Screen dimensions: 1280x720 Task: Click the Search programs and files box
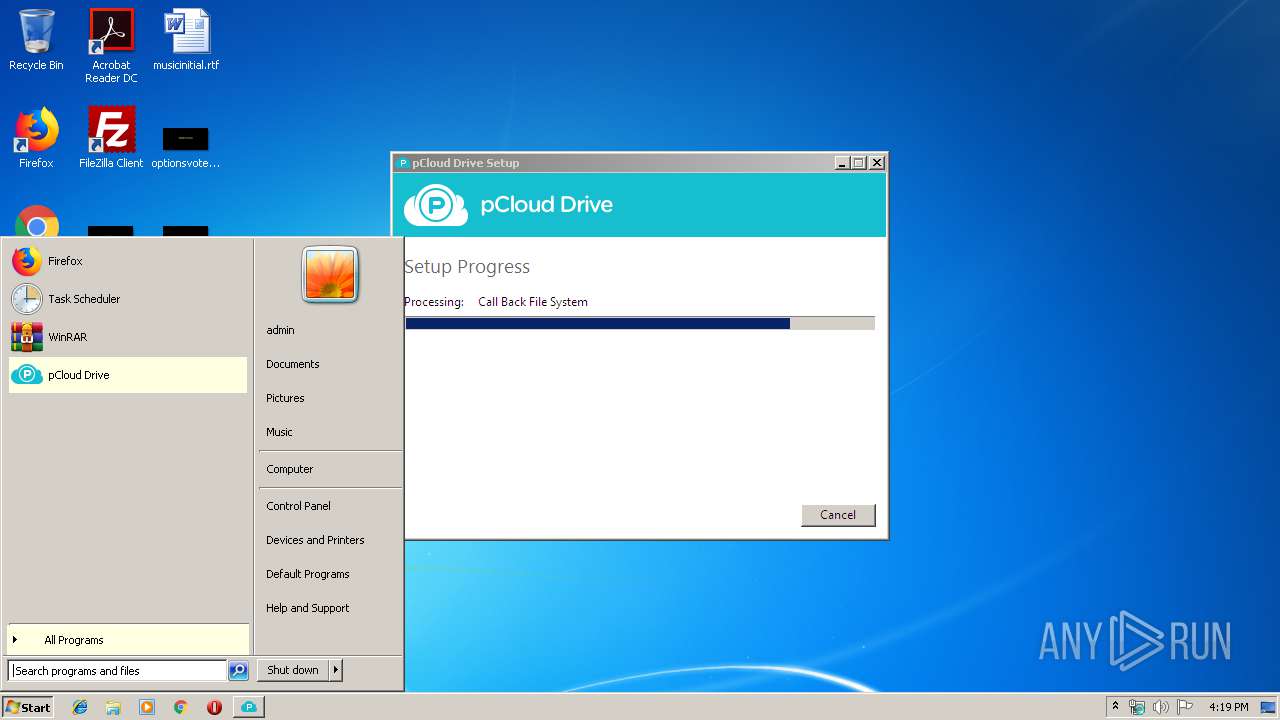pos(117,671)
